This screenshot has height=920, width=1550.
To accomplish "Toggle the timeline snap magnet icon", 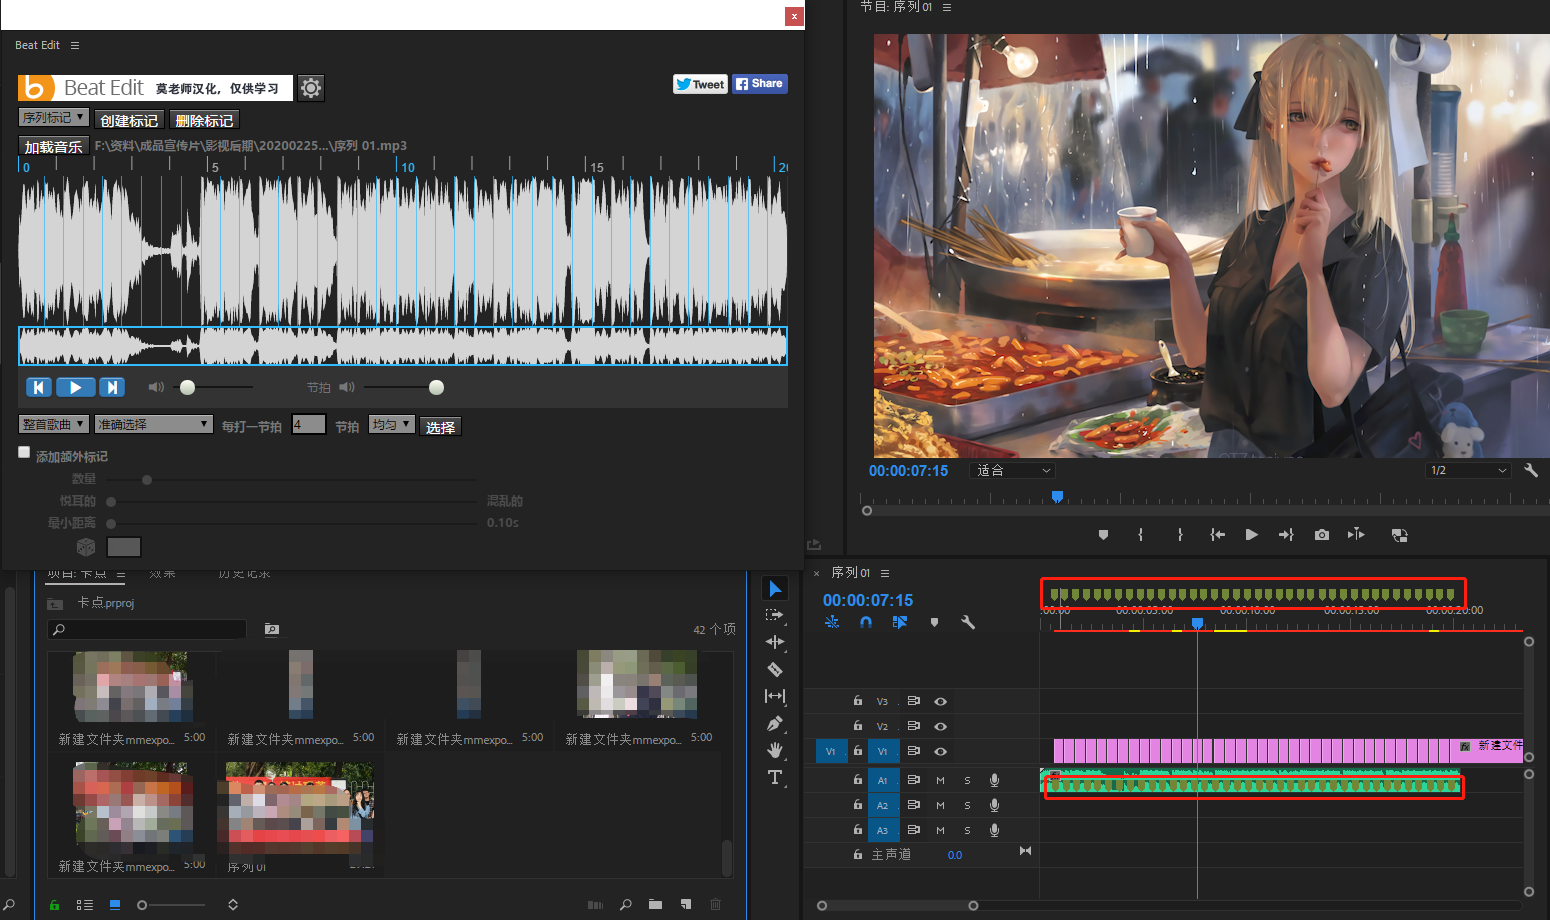I will tap(866, 622).
